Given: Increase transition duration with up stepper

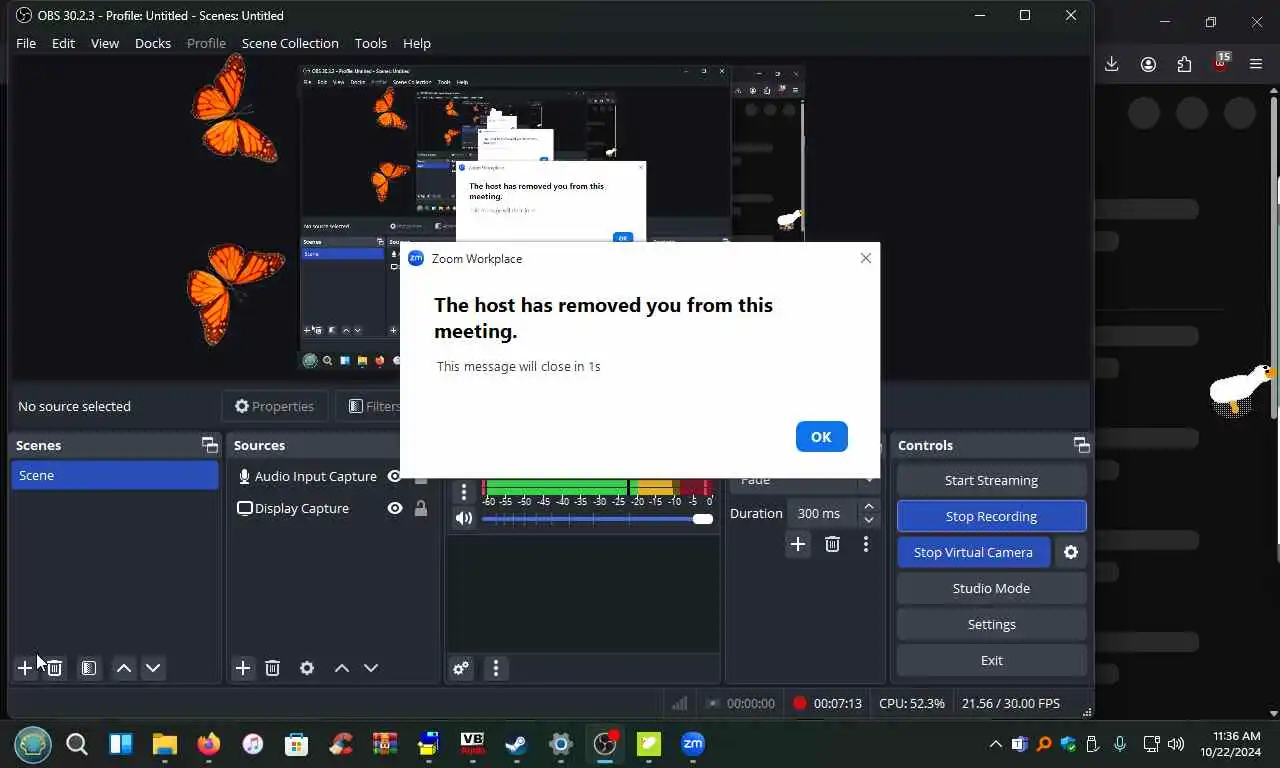Looking at the screenshot, I should coord(869,507).
